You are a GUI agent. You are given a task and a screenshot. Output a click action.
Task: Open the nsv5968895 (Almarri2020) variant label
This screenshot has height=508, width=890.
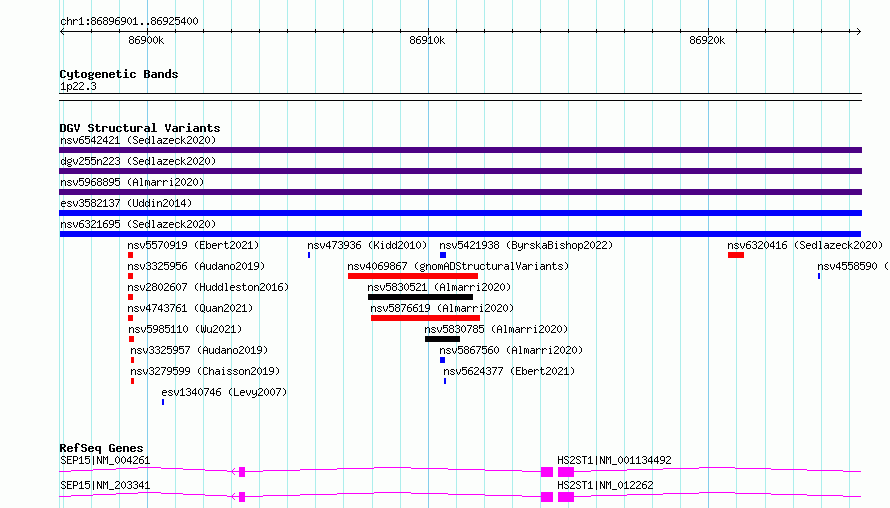click(x=132, y=182)
